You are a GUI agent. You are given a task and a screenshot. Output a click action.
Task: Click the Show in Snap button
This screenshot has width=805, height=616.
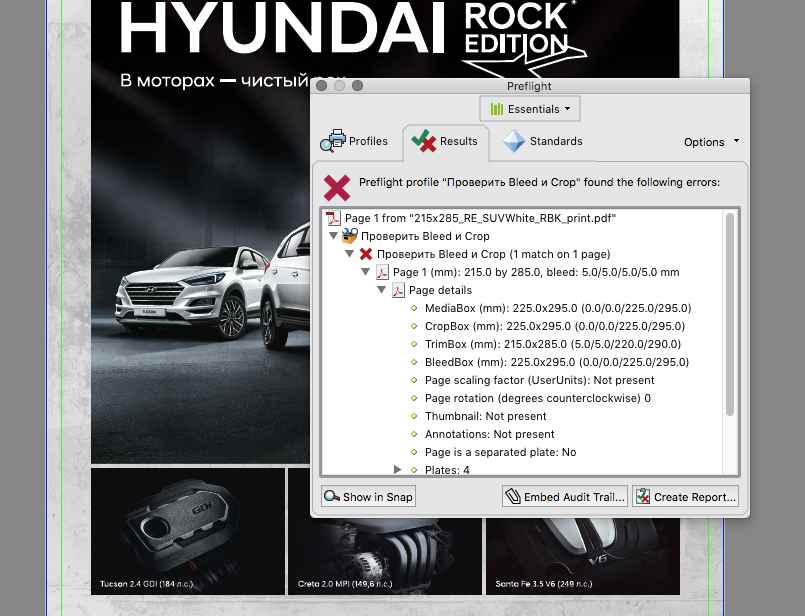pos(368,497)
